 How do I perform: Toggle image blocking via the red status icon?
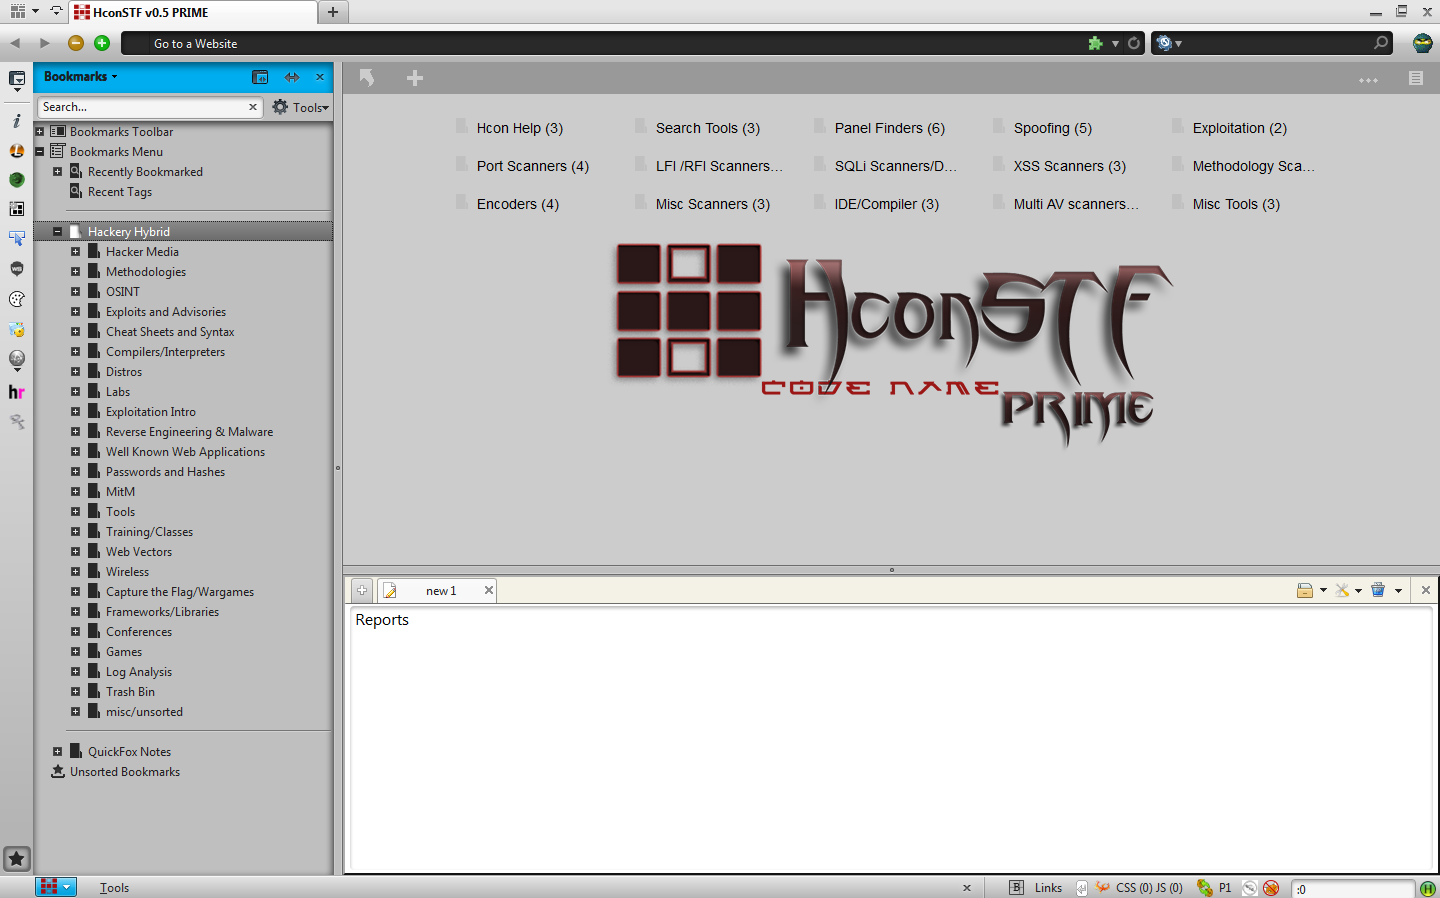1271,888
